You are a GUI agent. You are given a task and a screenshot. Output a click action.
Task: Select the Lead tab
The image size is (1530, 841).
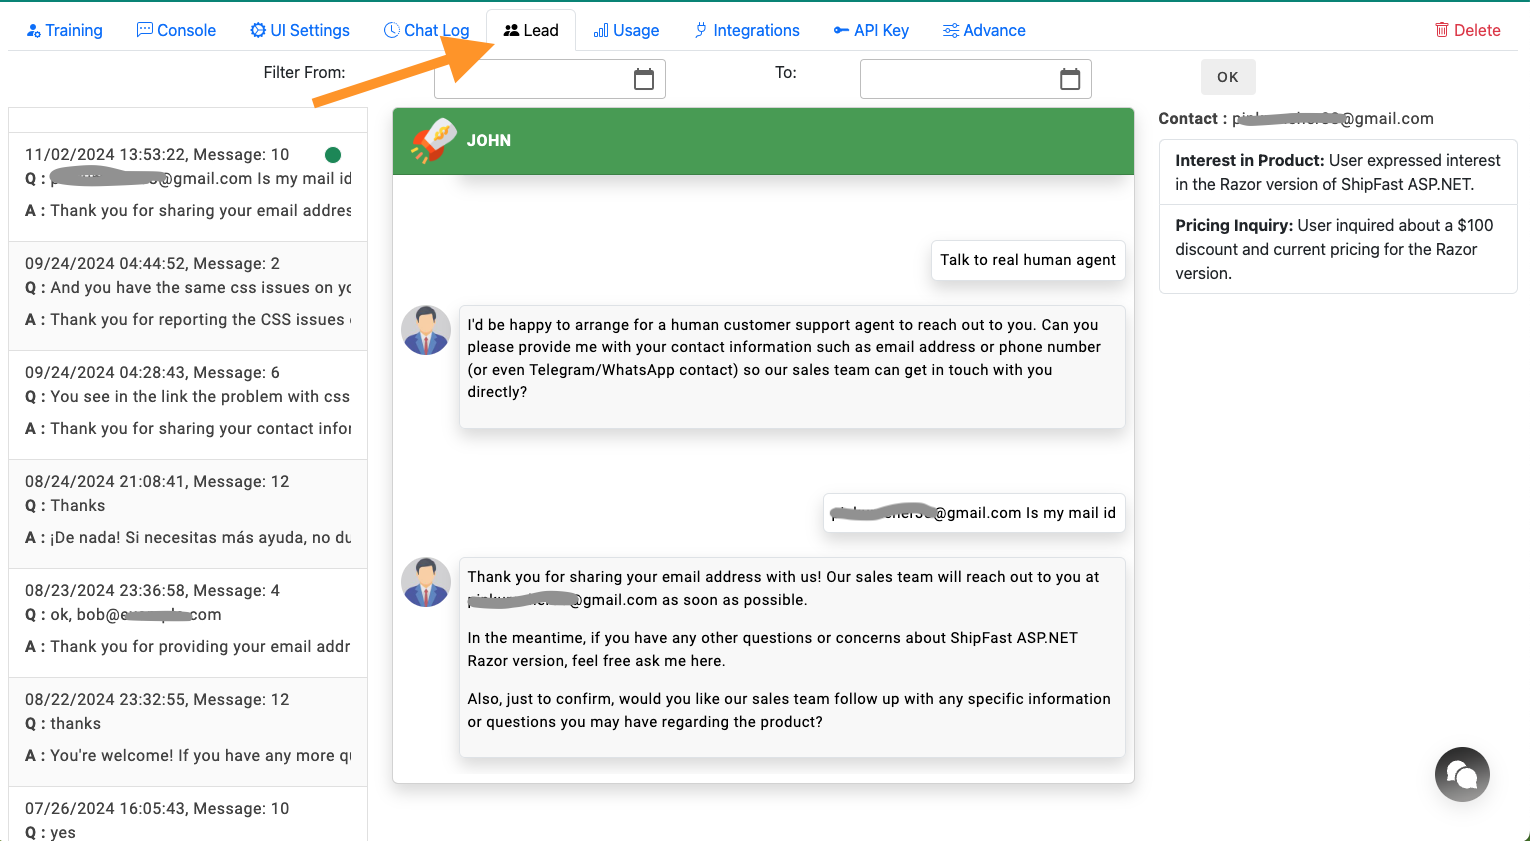click(530, 30)
